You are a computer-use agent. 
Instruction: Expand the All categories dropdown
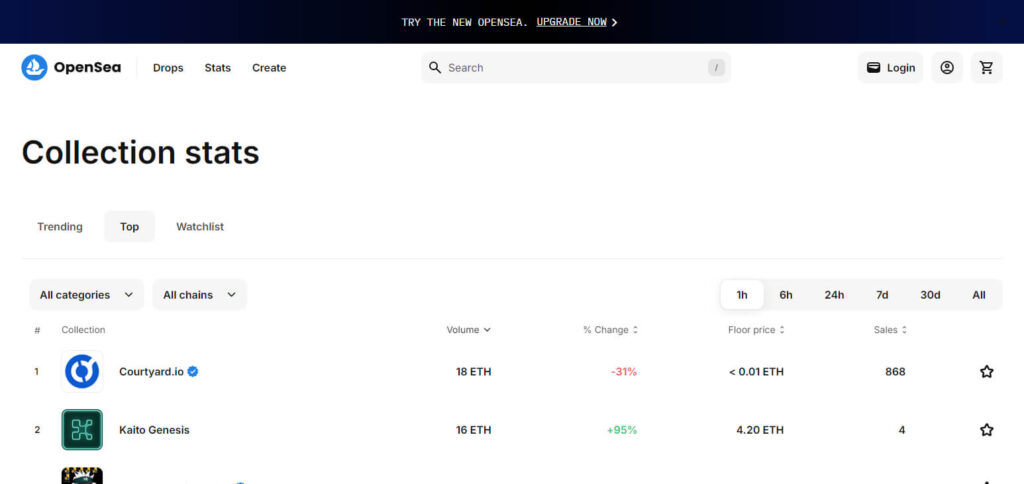86,295
